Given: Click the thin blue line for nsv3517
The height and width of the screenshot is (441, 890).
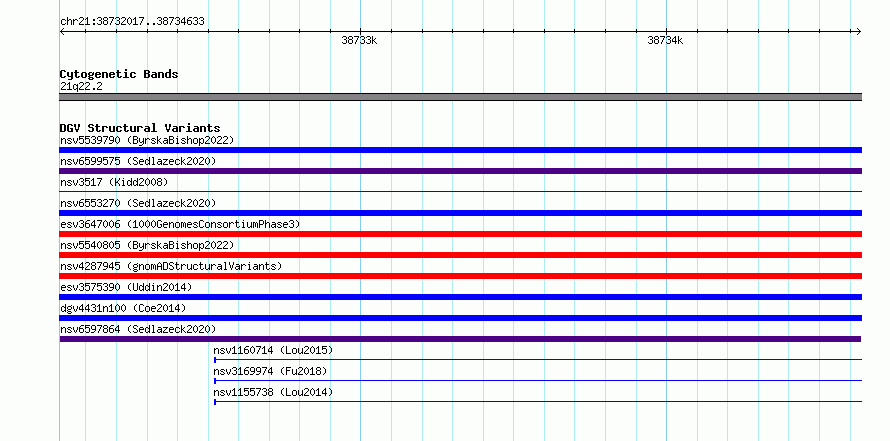Looking at the screenshot, I should (x=461, y=191).
